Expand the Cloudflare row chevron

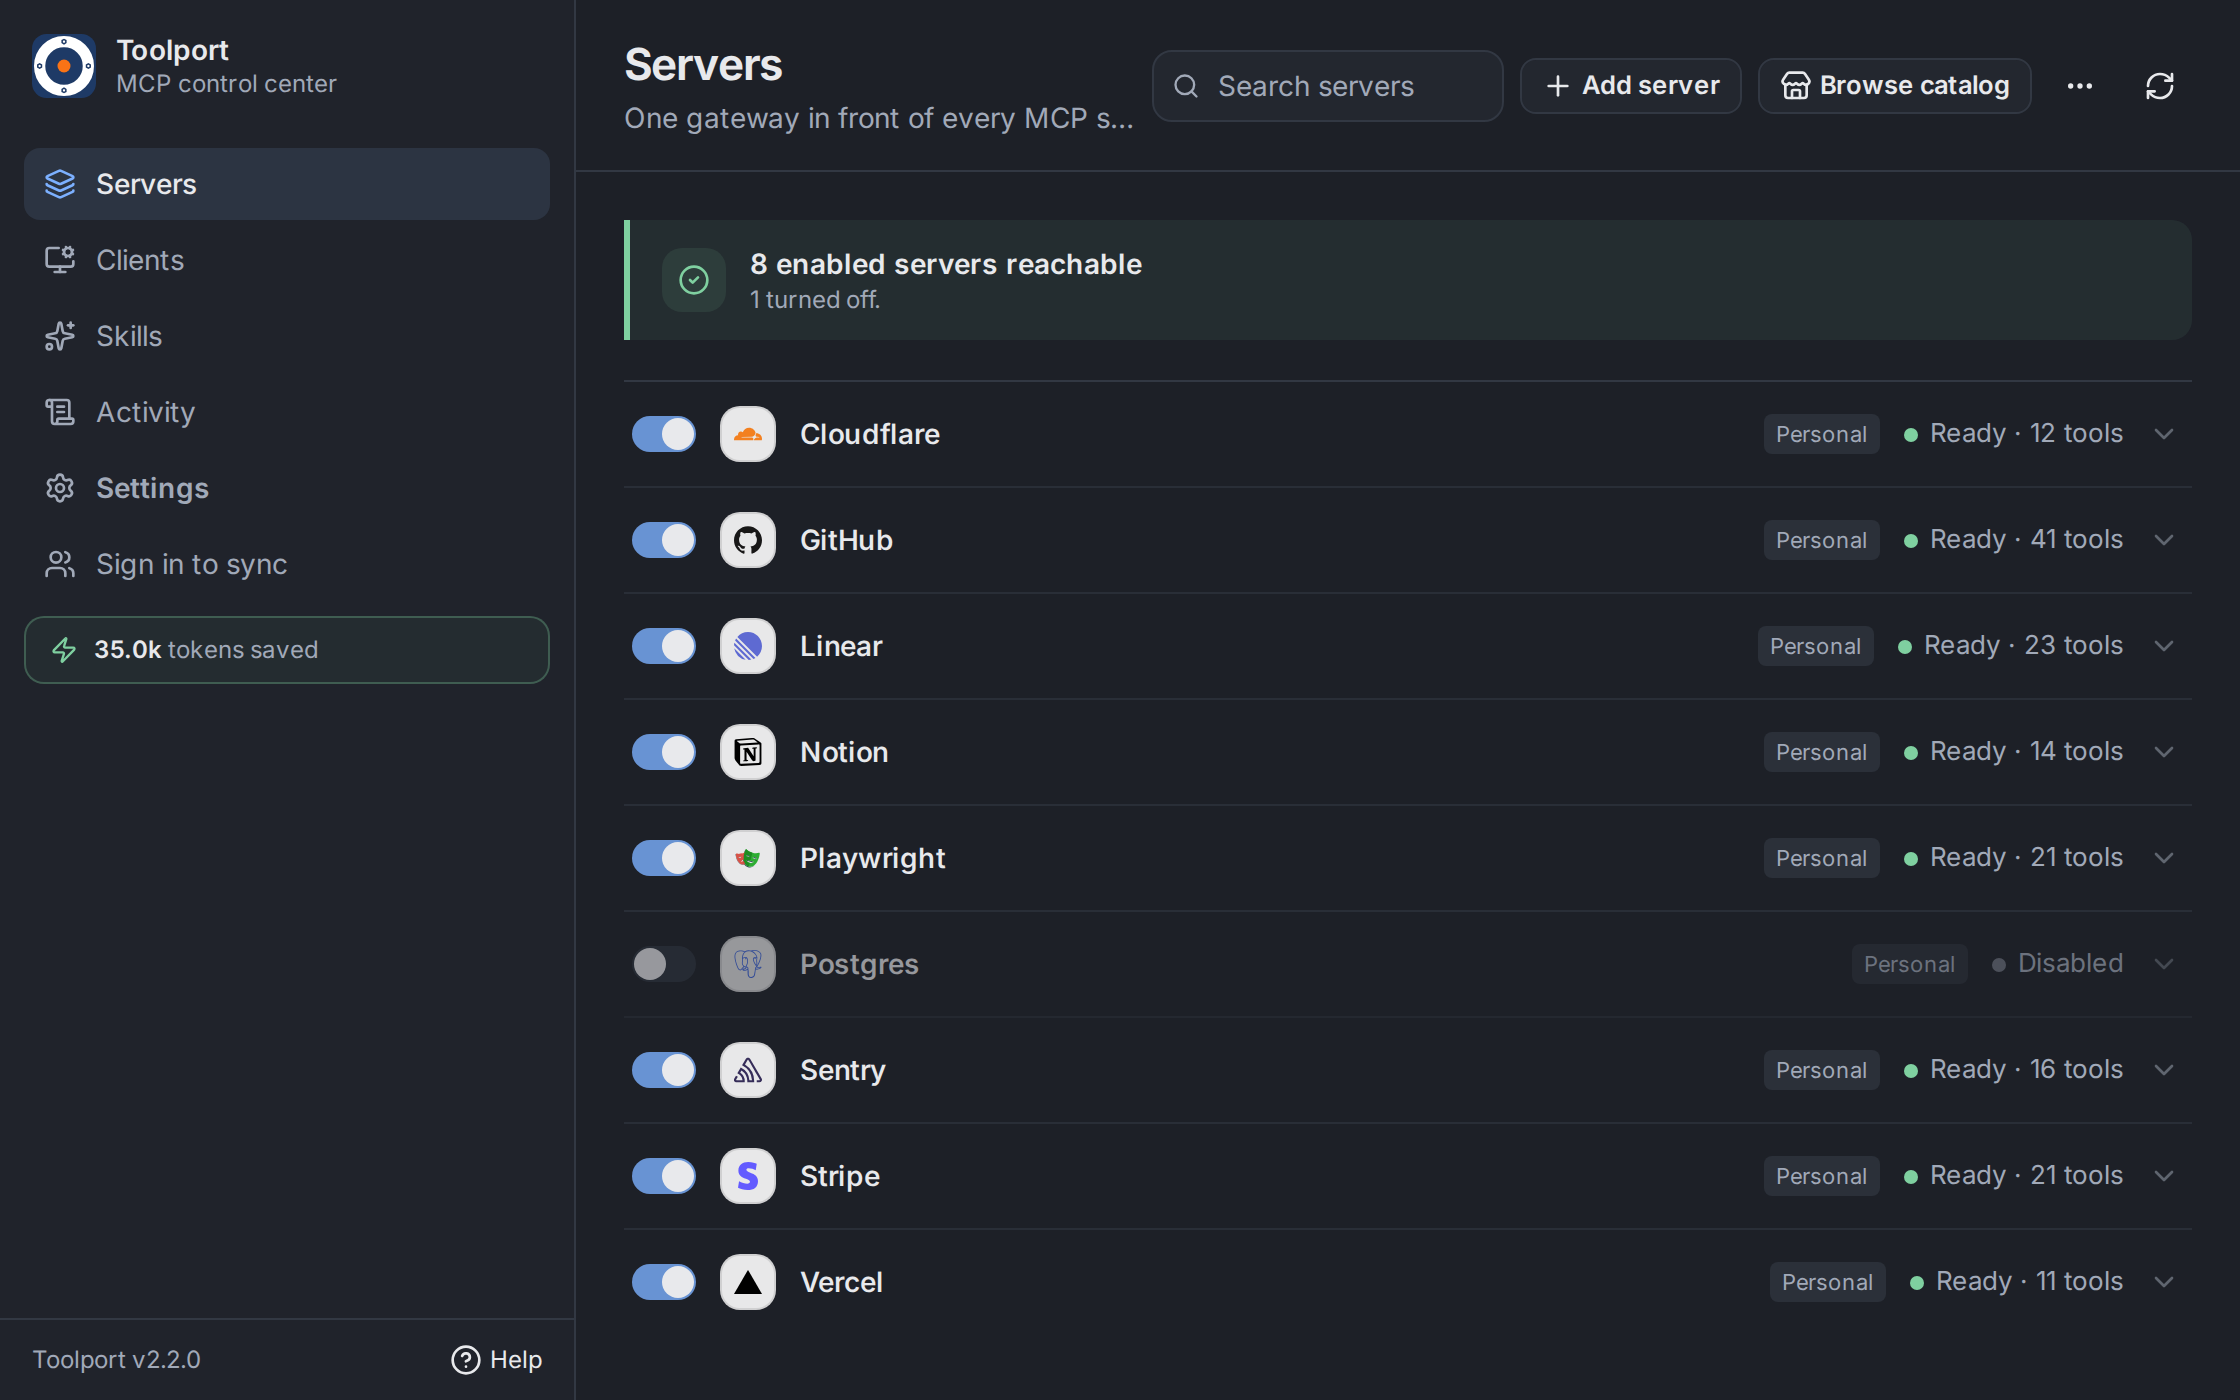click(2164, 434)
